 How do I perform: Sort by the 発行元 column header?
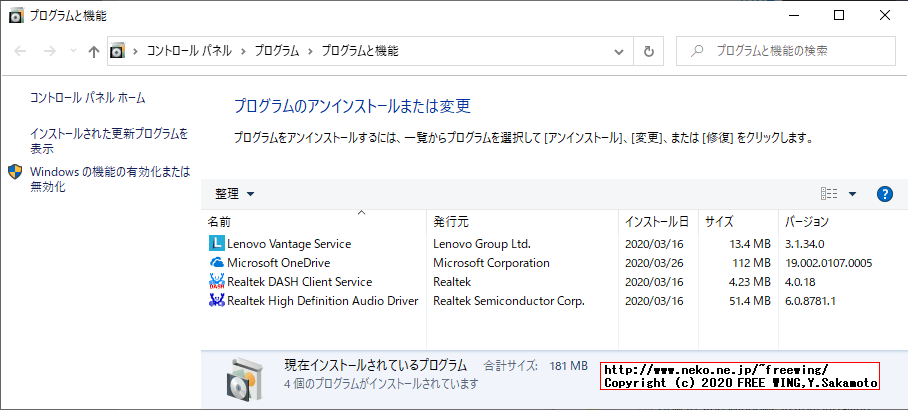[x=522, y=221]
